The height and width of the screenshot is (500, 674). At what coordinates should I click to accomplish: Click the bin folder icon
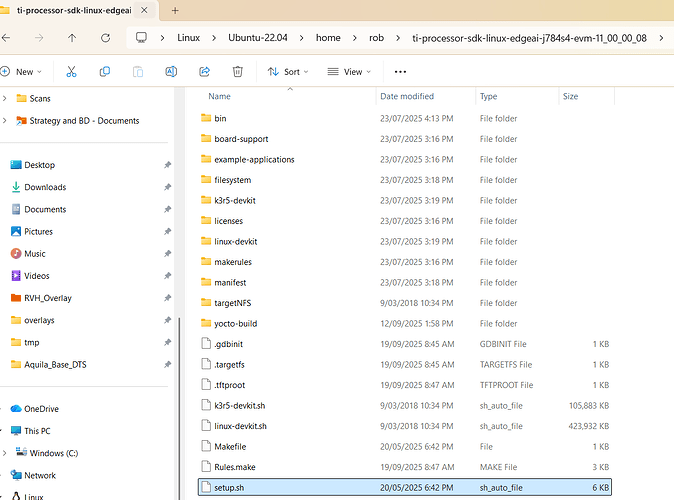coord(206,118)
